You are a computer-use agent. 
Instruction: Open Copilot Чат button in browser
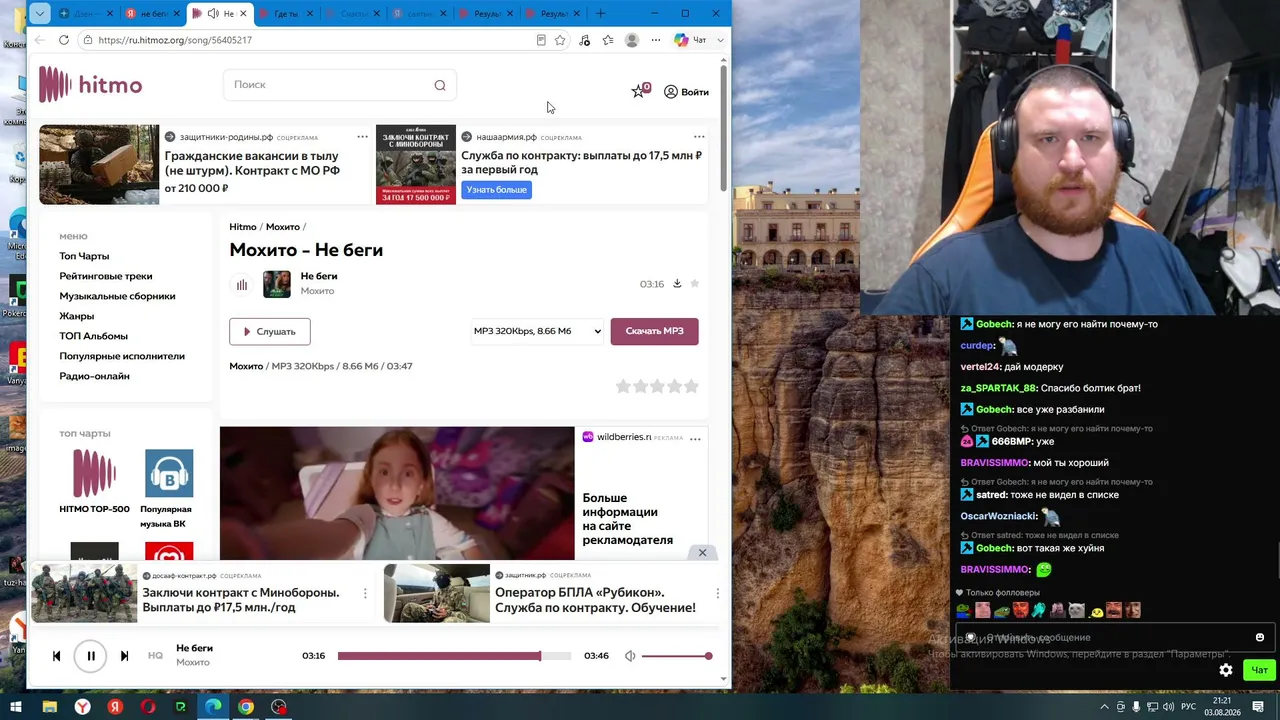pyautogui.click(x=691, y=40)
